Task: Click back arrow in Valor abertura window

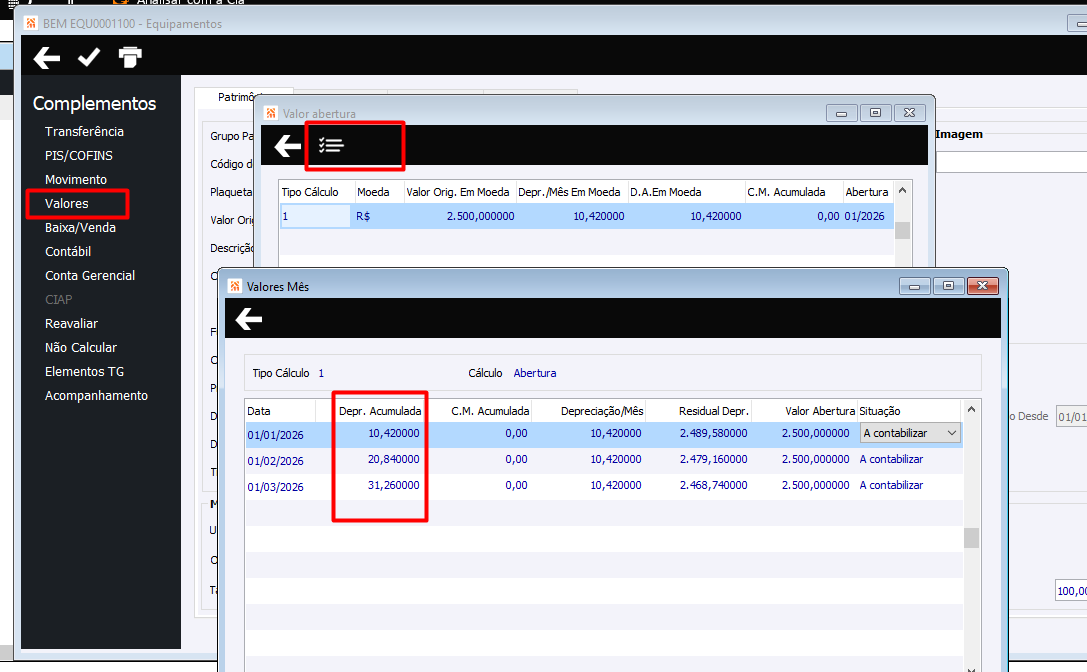Action: pyautogui.click(x=287, y=146)
